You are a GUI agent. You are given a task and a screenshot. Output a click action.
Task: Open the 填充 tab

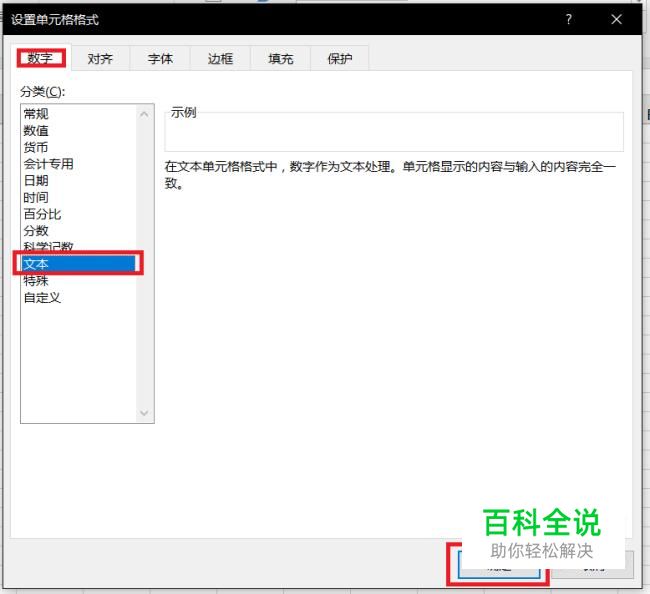(280, 59)
